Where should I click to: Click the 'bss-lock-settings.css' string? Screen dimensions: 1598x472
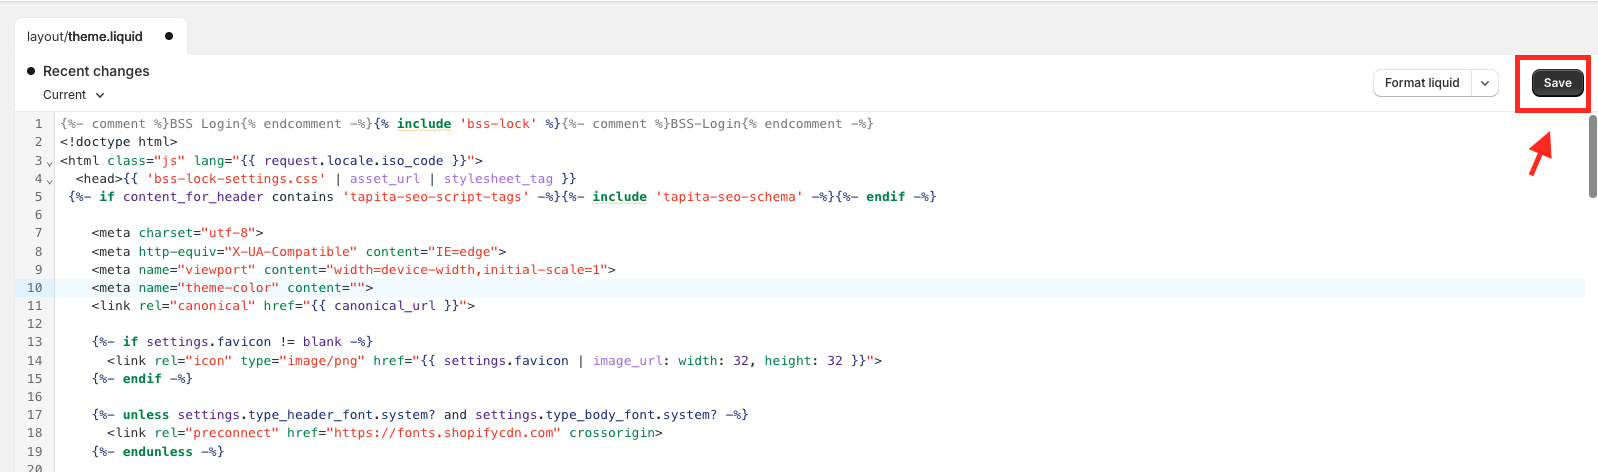tap(236, 179)
